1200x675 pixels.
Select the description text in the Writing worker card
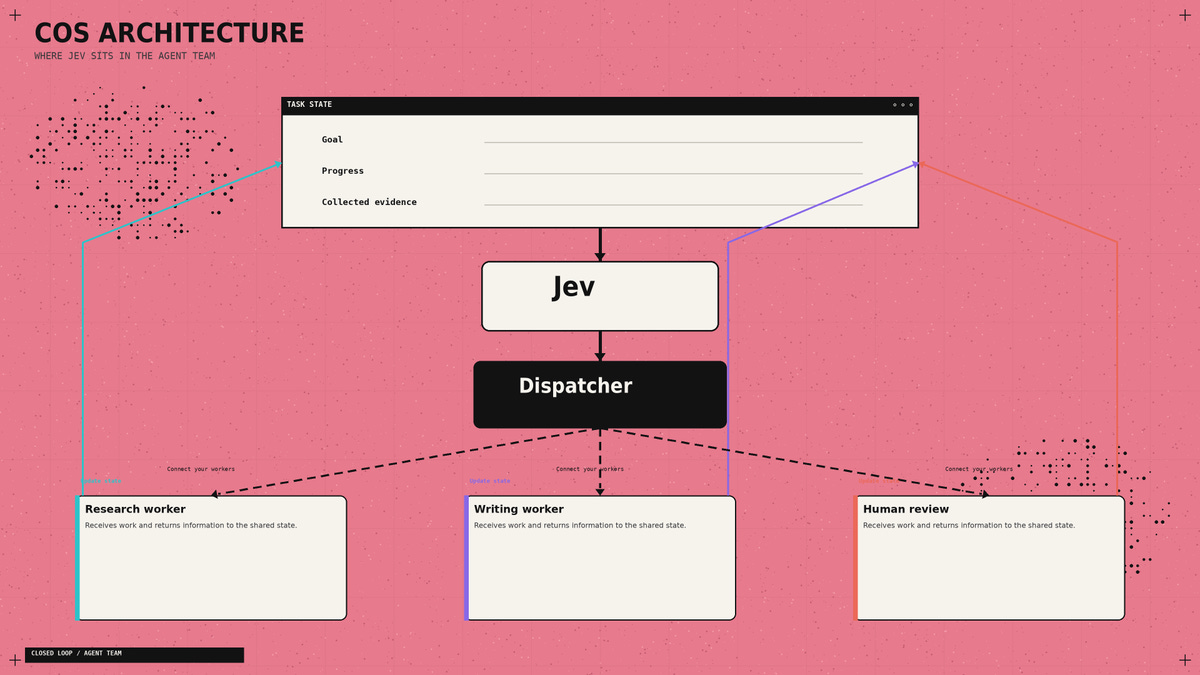(580, 525)
